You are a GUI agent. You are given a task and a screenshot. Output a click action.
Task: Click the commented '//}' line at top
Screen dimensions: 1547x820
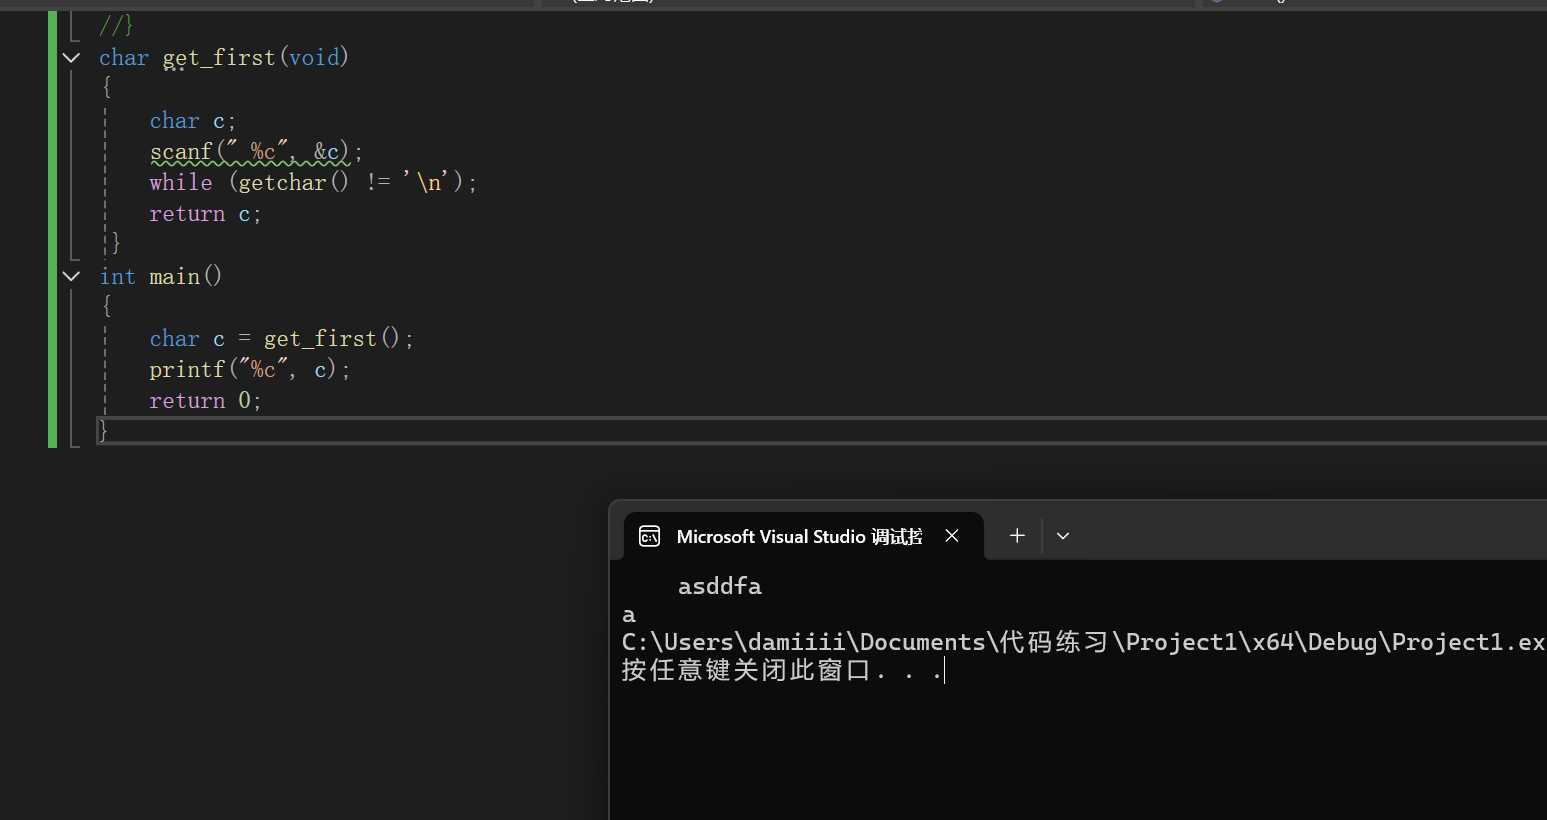(116, 26)
